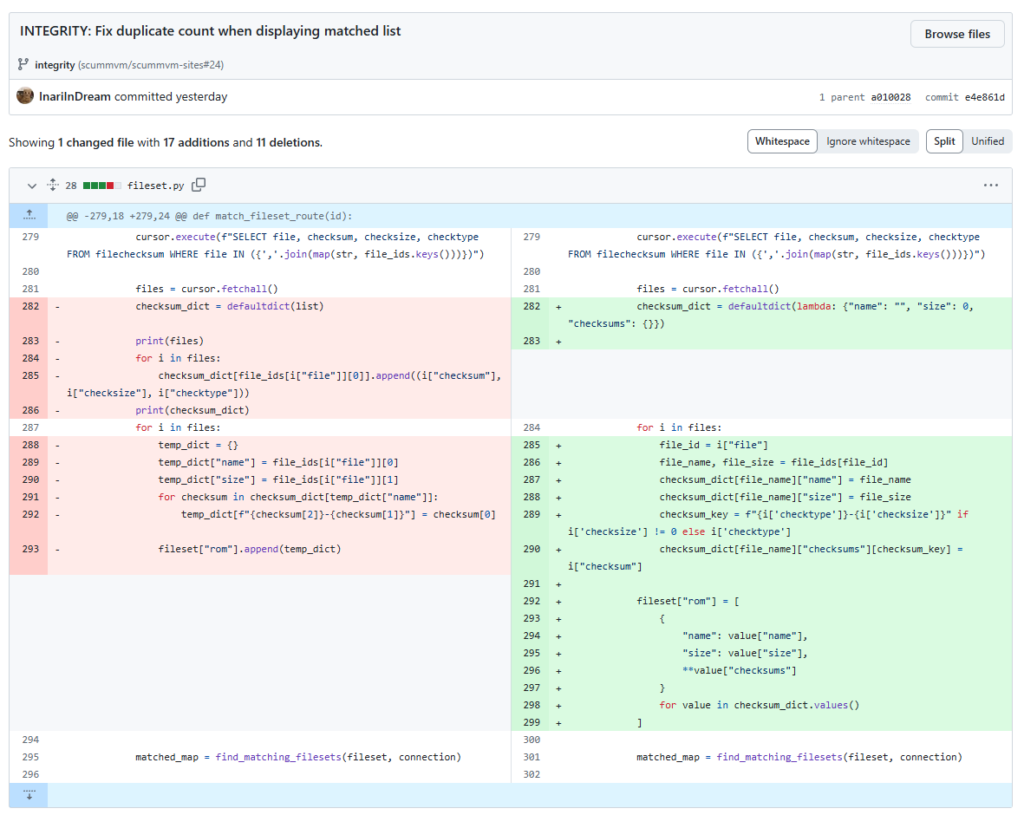1024x815 pixels.
Task: Collapse the fileset.py diff
Action: coord(31,185)
